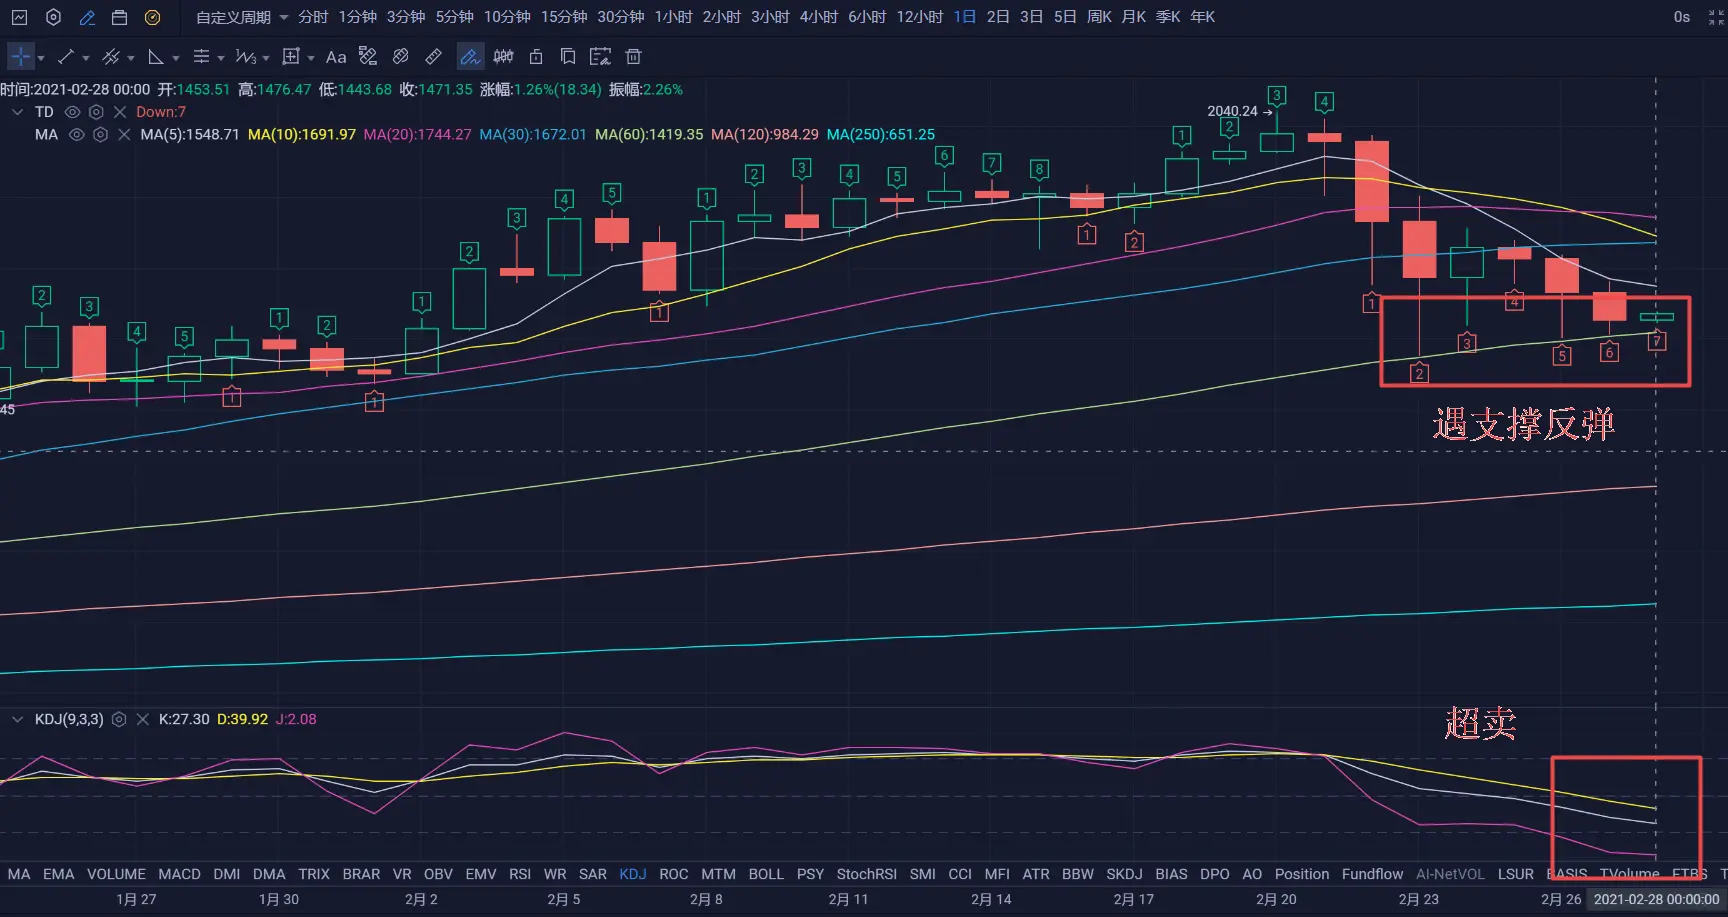Select the horizontal lines Fibonacci tool
This screenshot has width=1728, height=917.
point(201,57)
